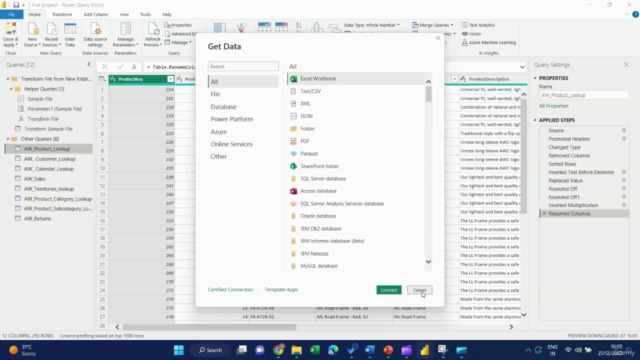640x360 pixels.
Task: Collapse Transform File from New folder group
Action: point(8,79)
